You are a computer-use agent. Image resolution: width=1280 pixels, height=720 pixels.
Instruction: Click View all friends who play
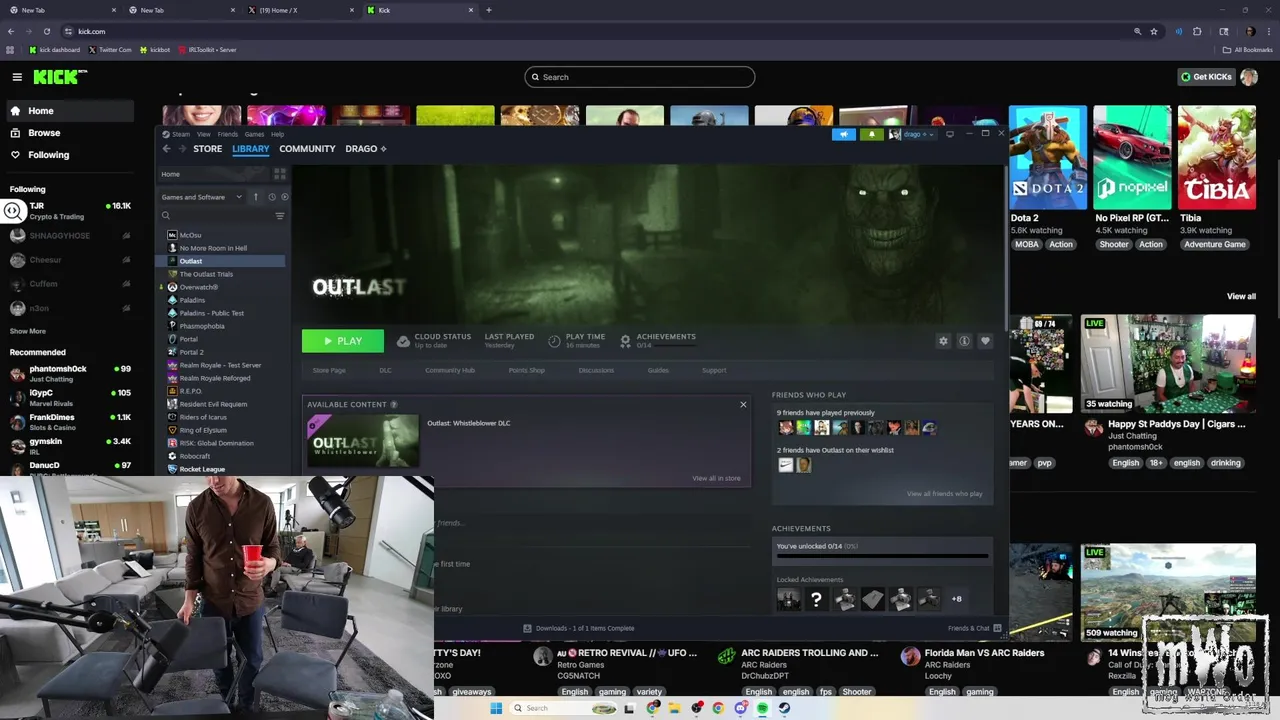coord(945,494)
